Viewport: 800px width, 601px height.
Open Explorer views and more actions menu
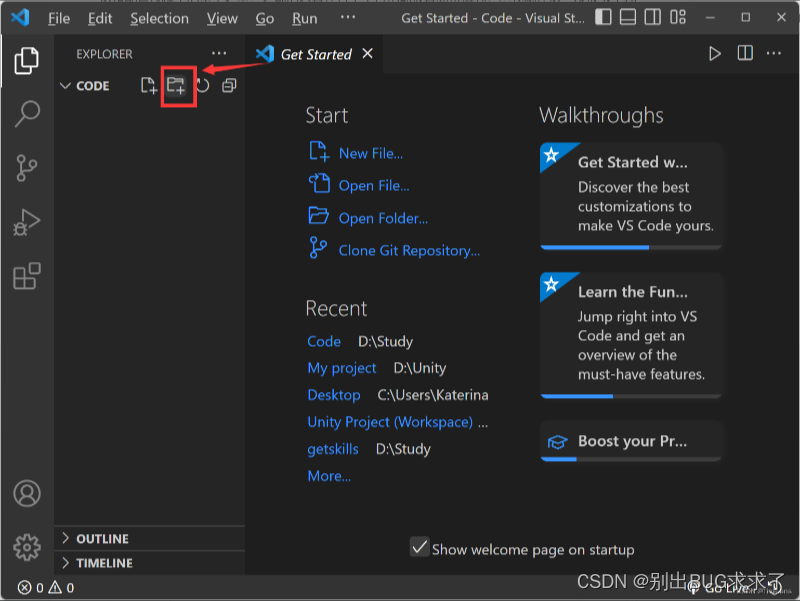tap(219, 54)
